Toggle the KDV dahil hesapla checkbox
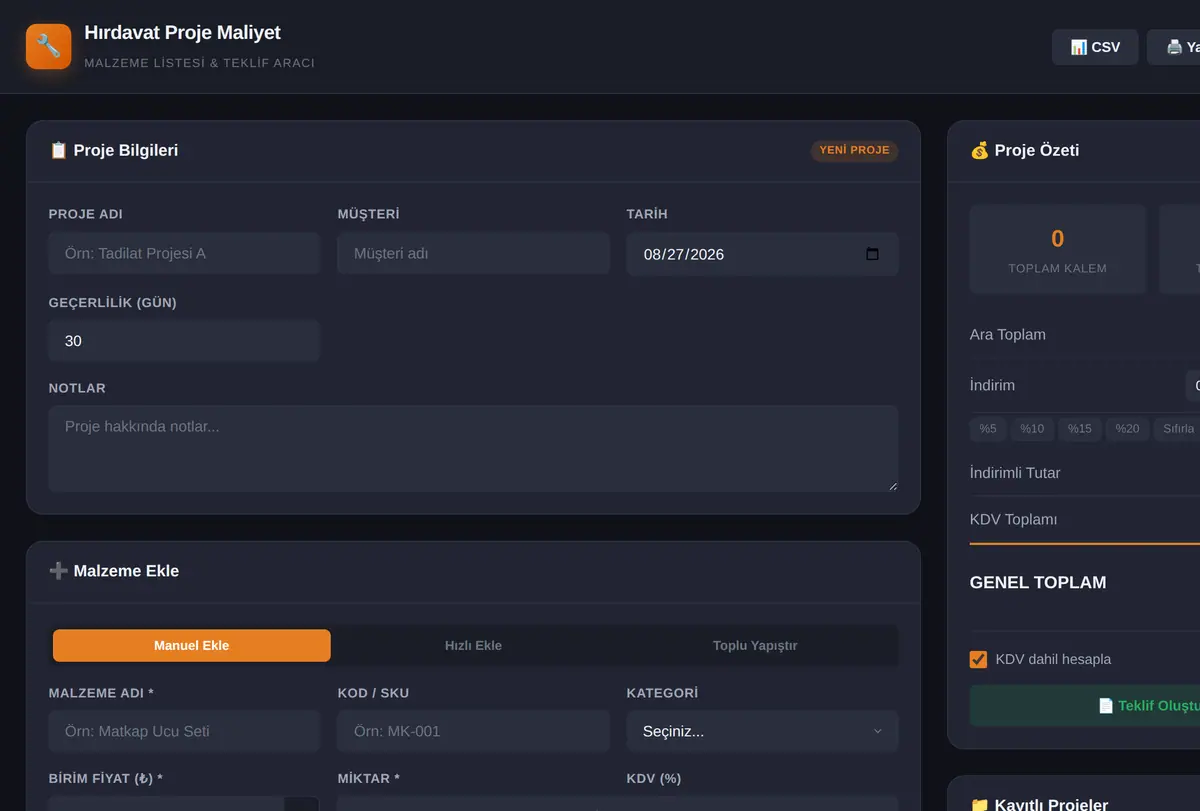 click(979, 659)
